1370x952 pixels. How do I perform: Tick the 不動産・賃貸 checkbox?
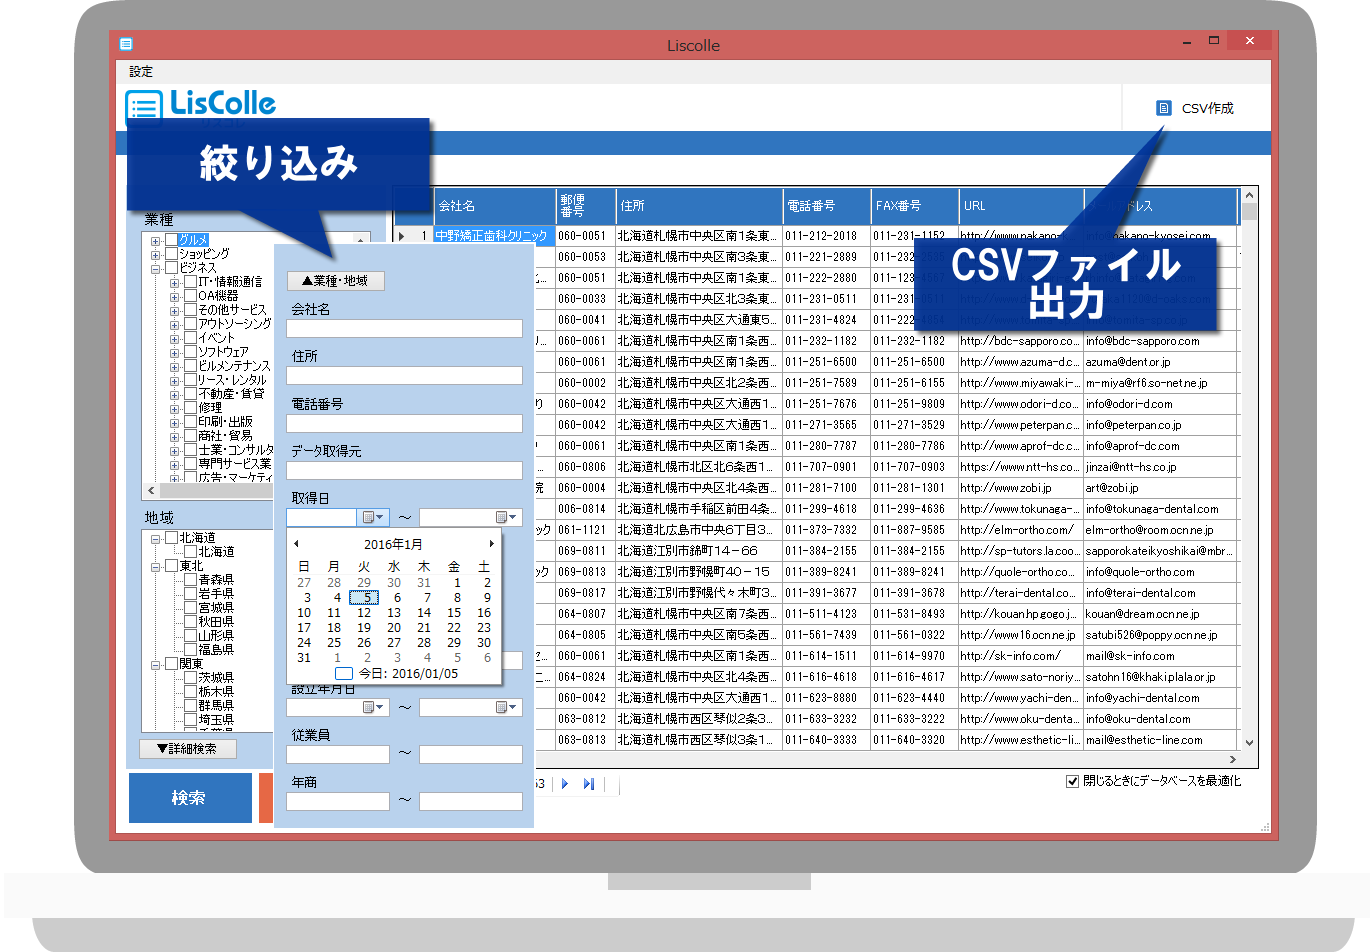pyautogui.click(x=191, y=394)
